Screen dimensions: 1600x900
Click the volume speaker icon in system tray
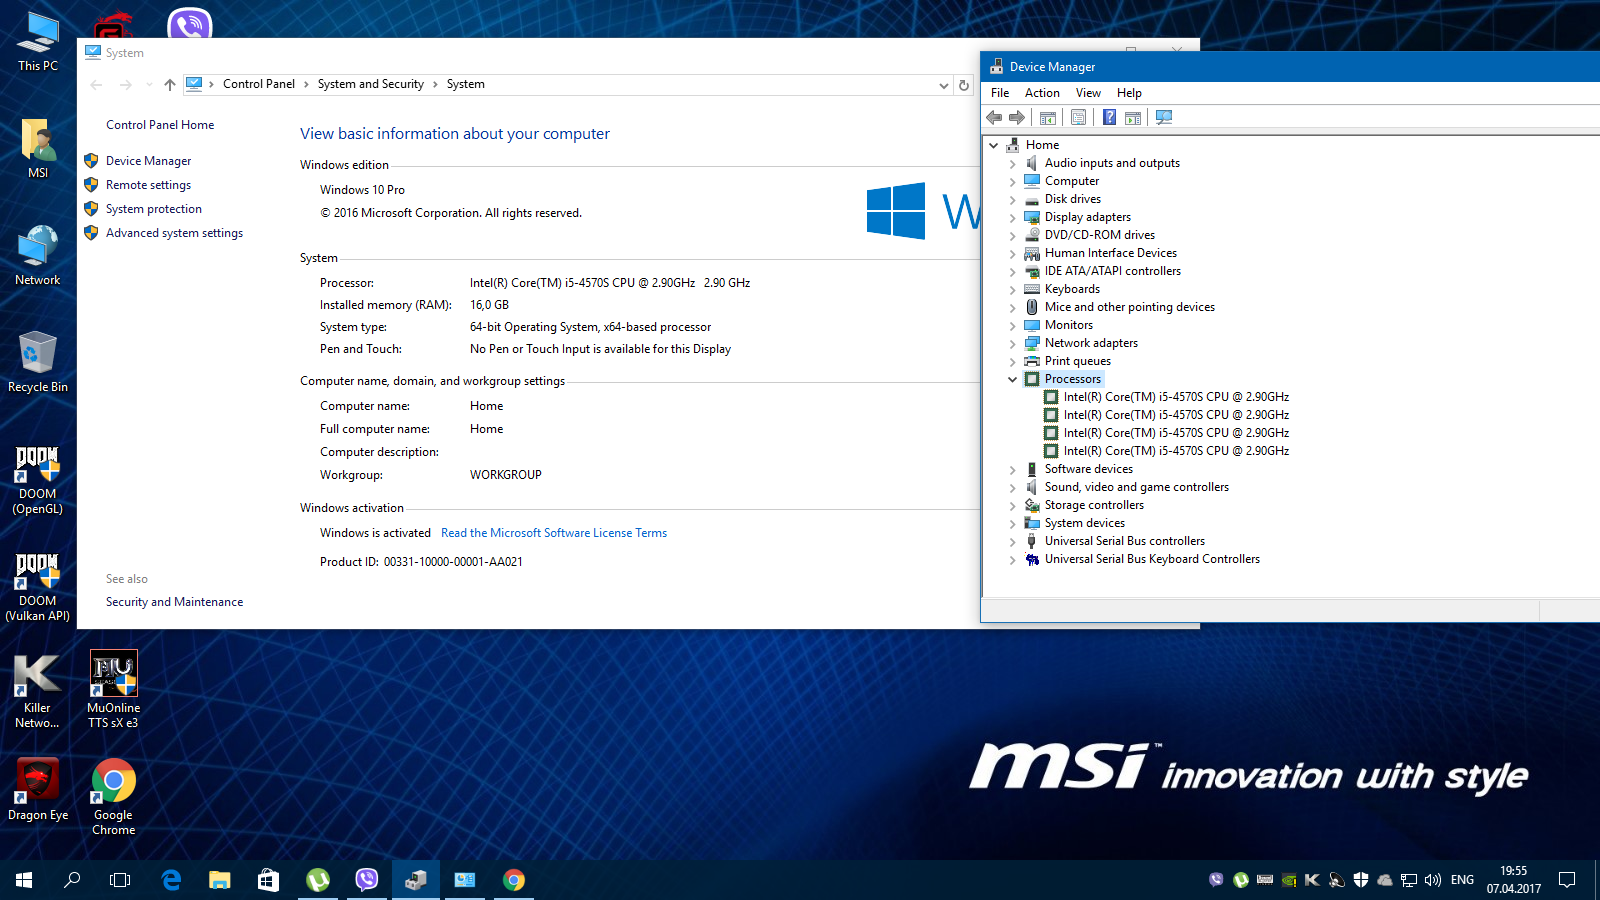pyautogui.click(x=1433, y=880)
